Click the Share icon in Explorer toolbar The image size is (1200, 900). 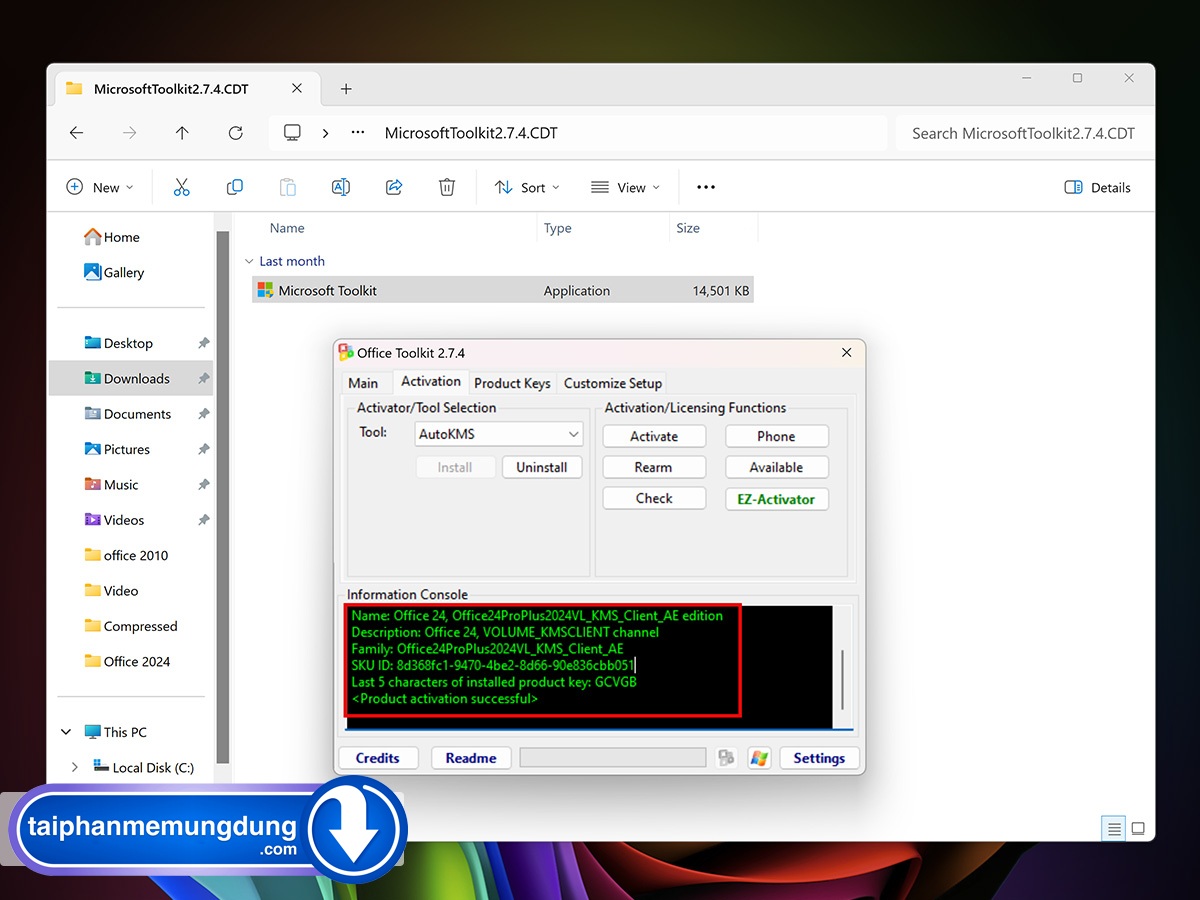tap(394, 187)
